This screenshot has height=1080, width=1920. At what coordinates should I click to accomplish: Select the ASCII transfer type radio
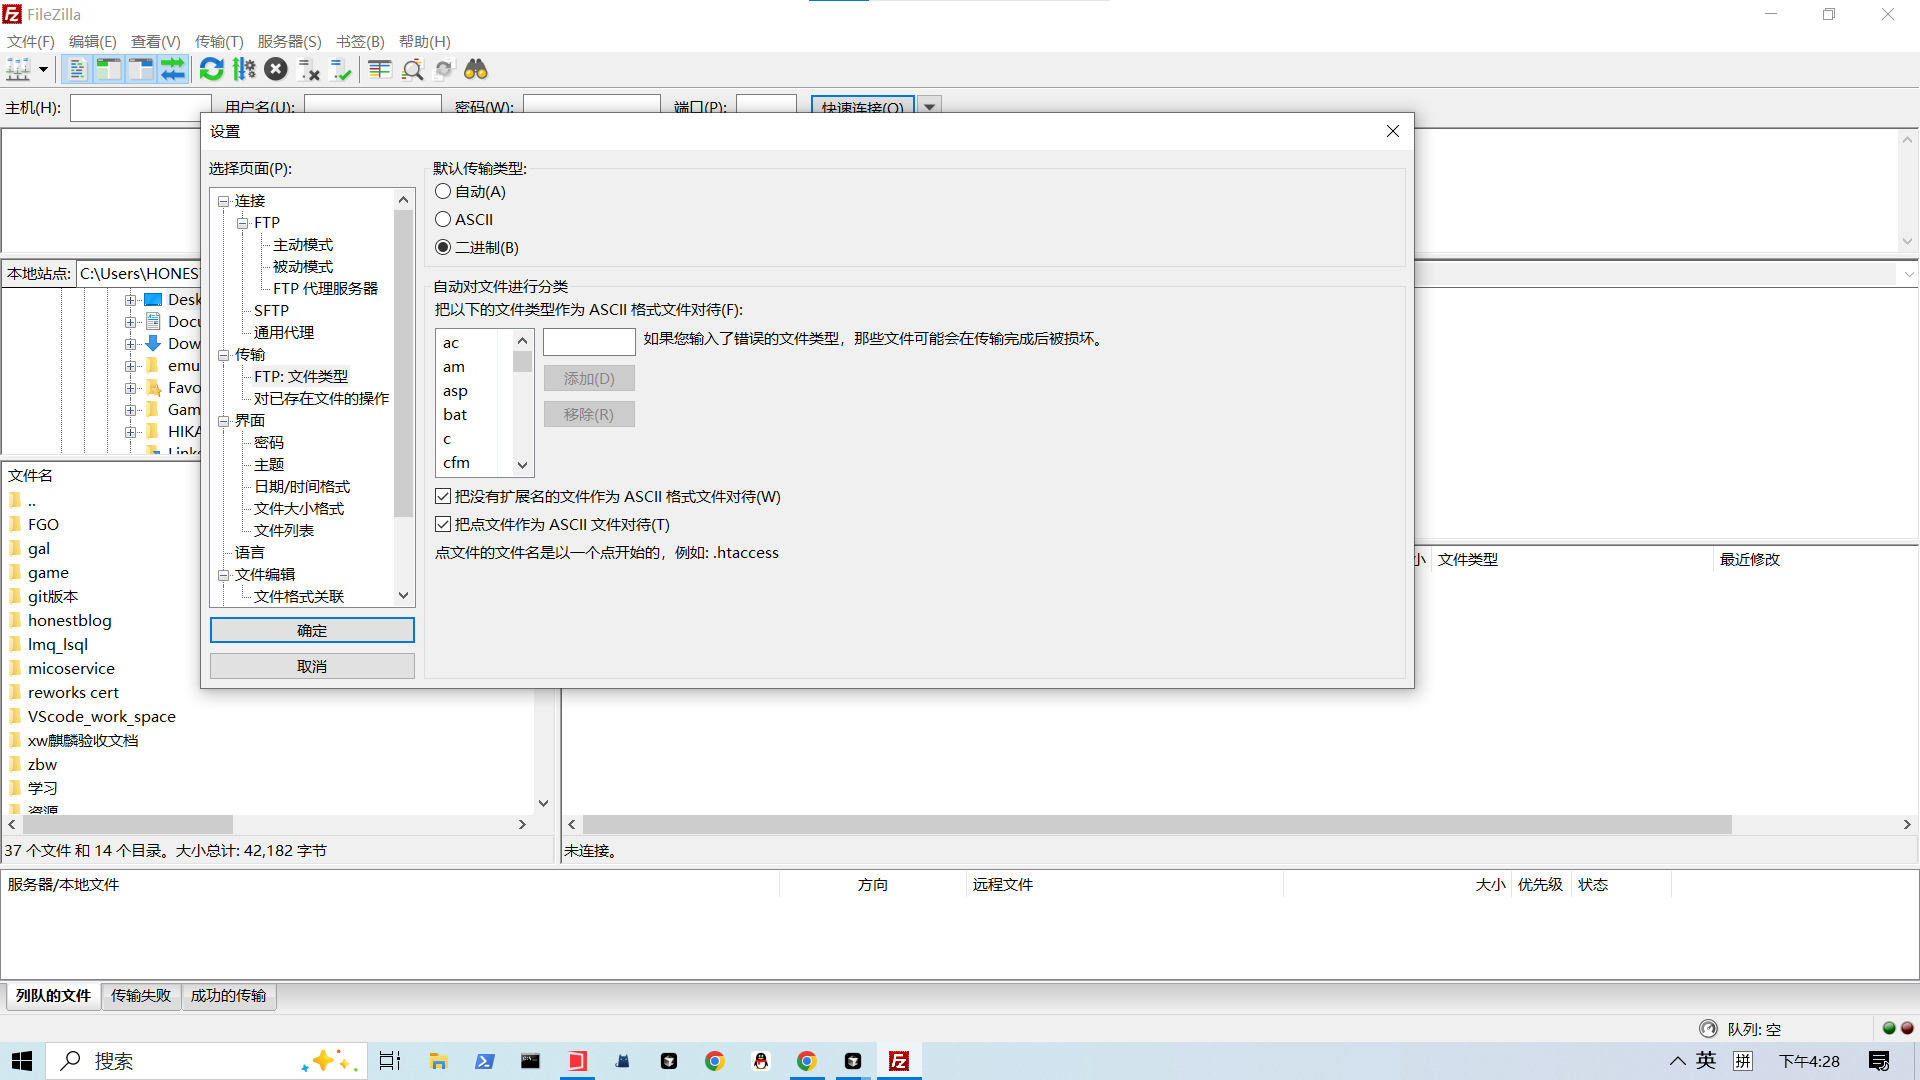click(x=443, y=219)
